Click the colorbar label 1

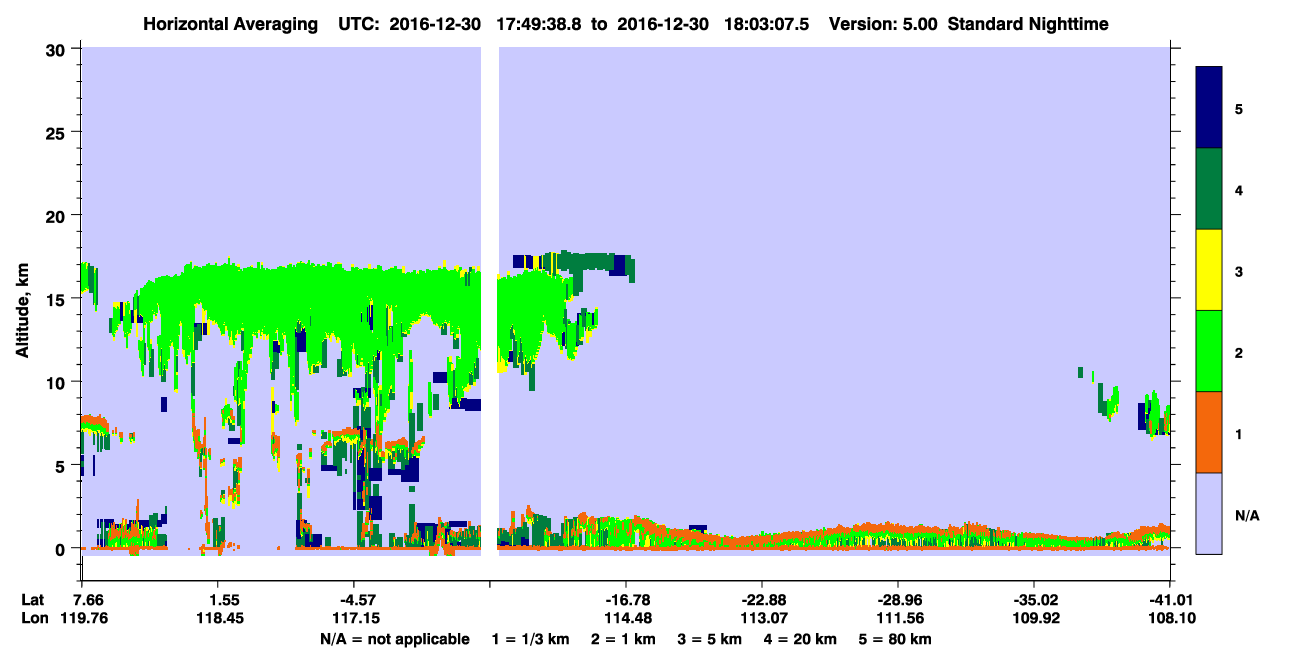coord(1239,433)
